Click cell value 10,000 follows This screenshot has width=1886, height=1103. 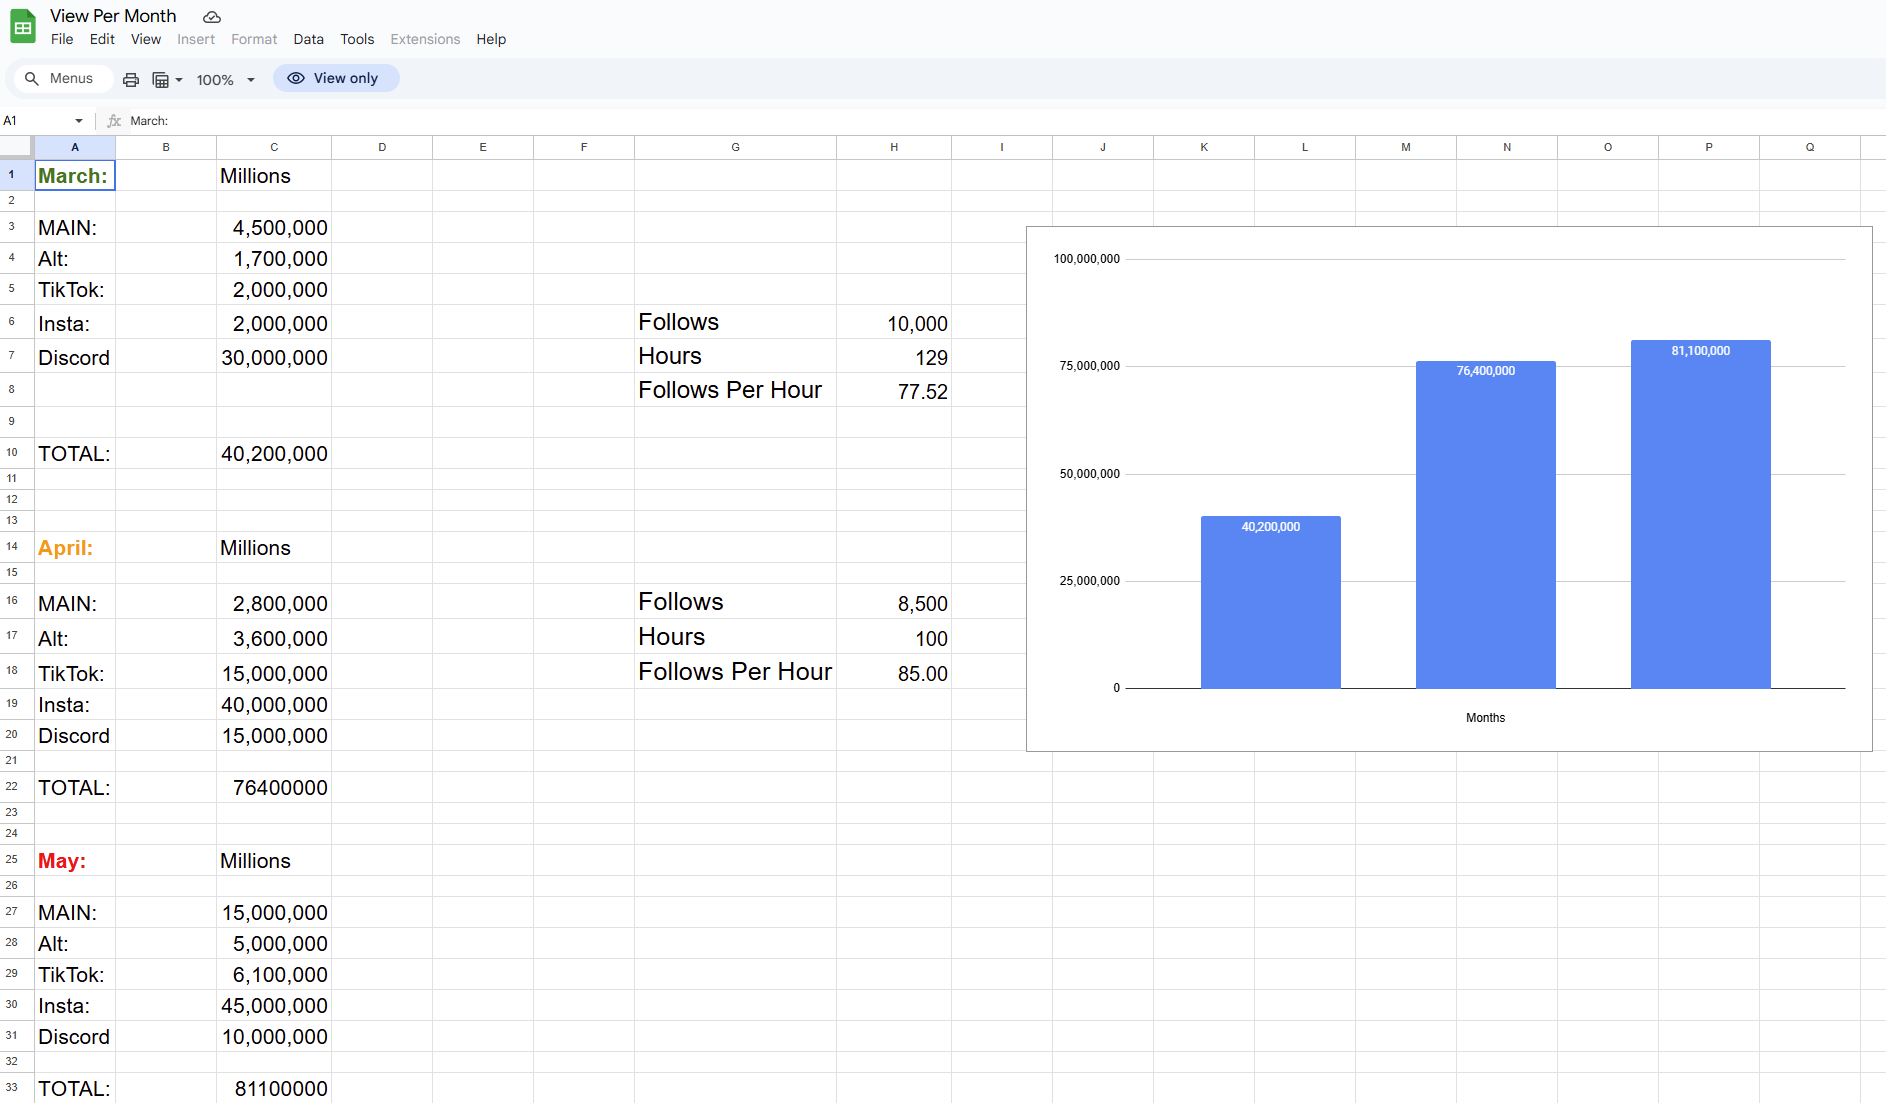(894, 323)
